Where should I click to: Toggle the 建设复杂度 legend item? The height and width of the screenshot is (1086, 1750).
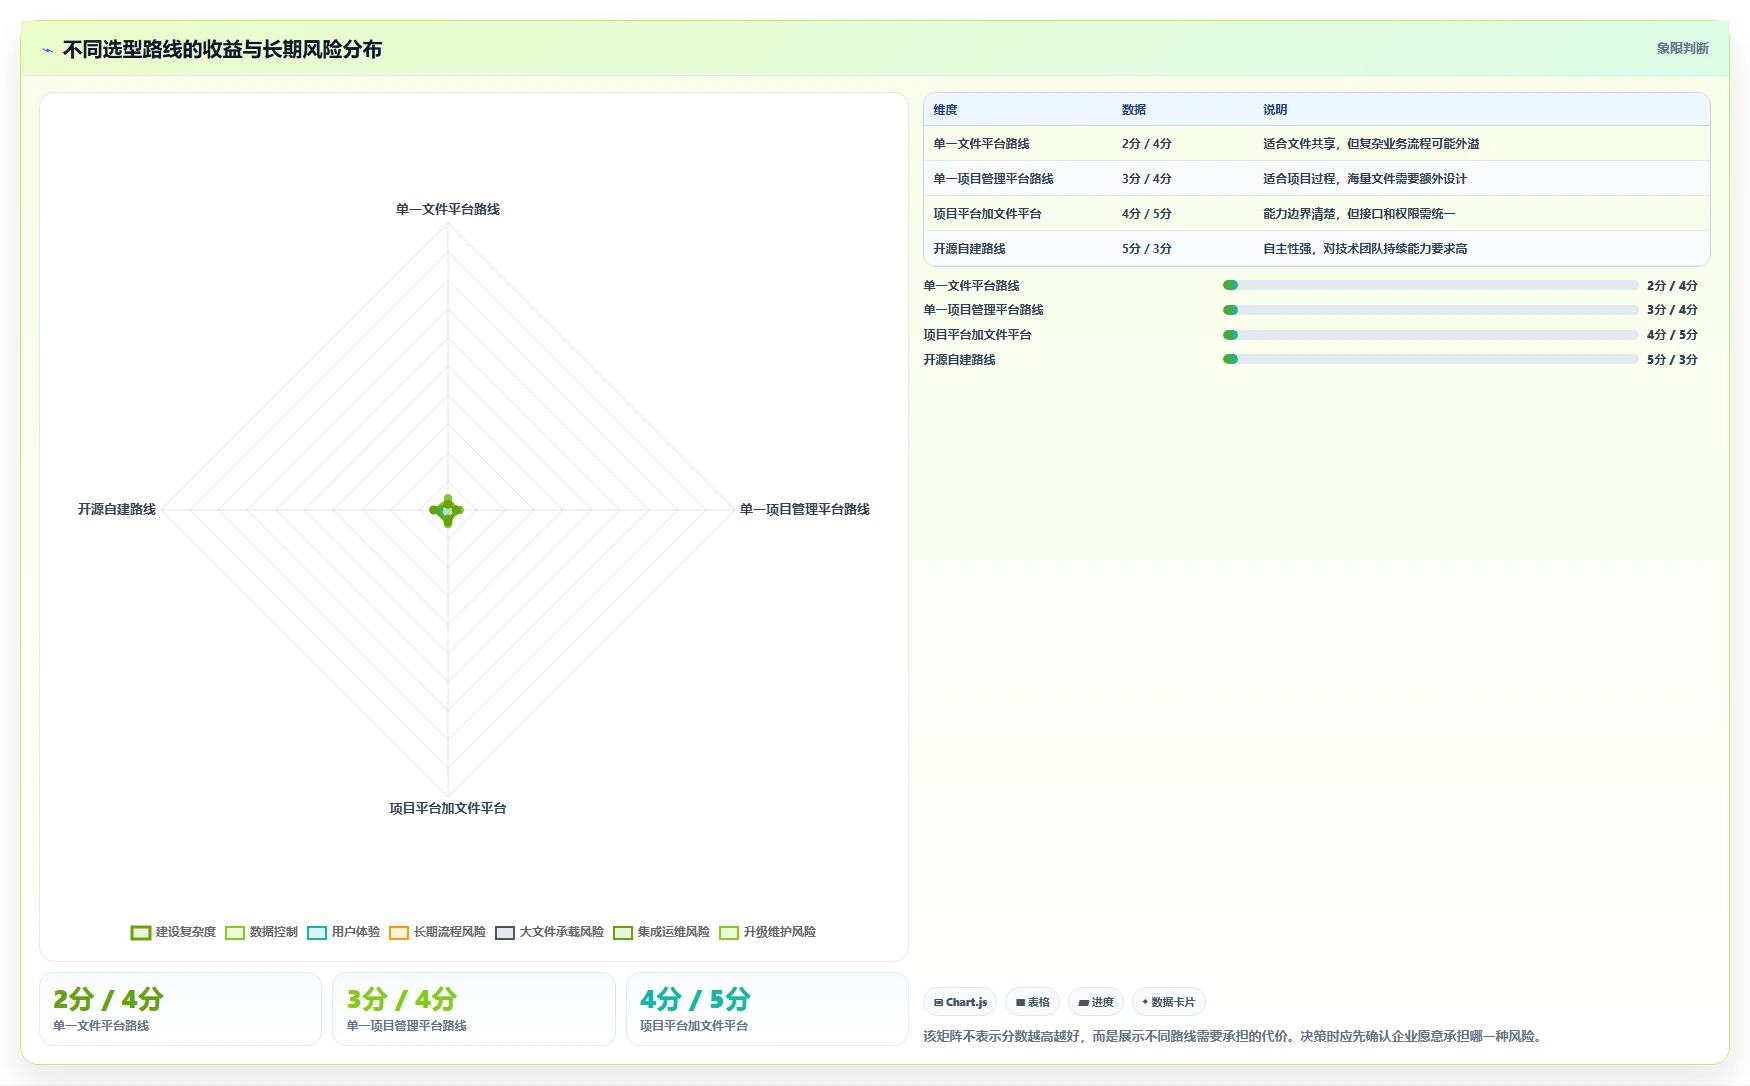coord(173,932)
